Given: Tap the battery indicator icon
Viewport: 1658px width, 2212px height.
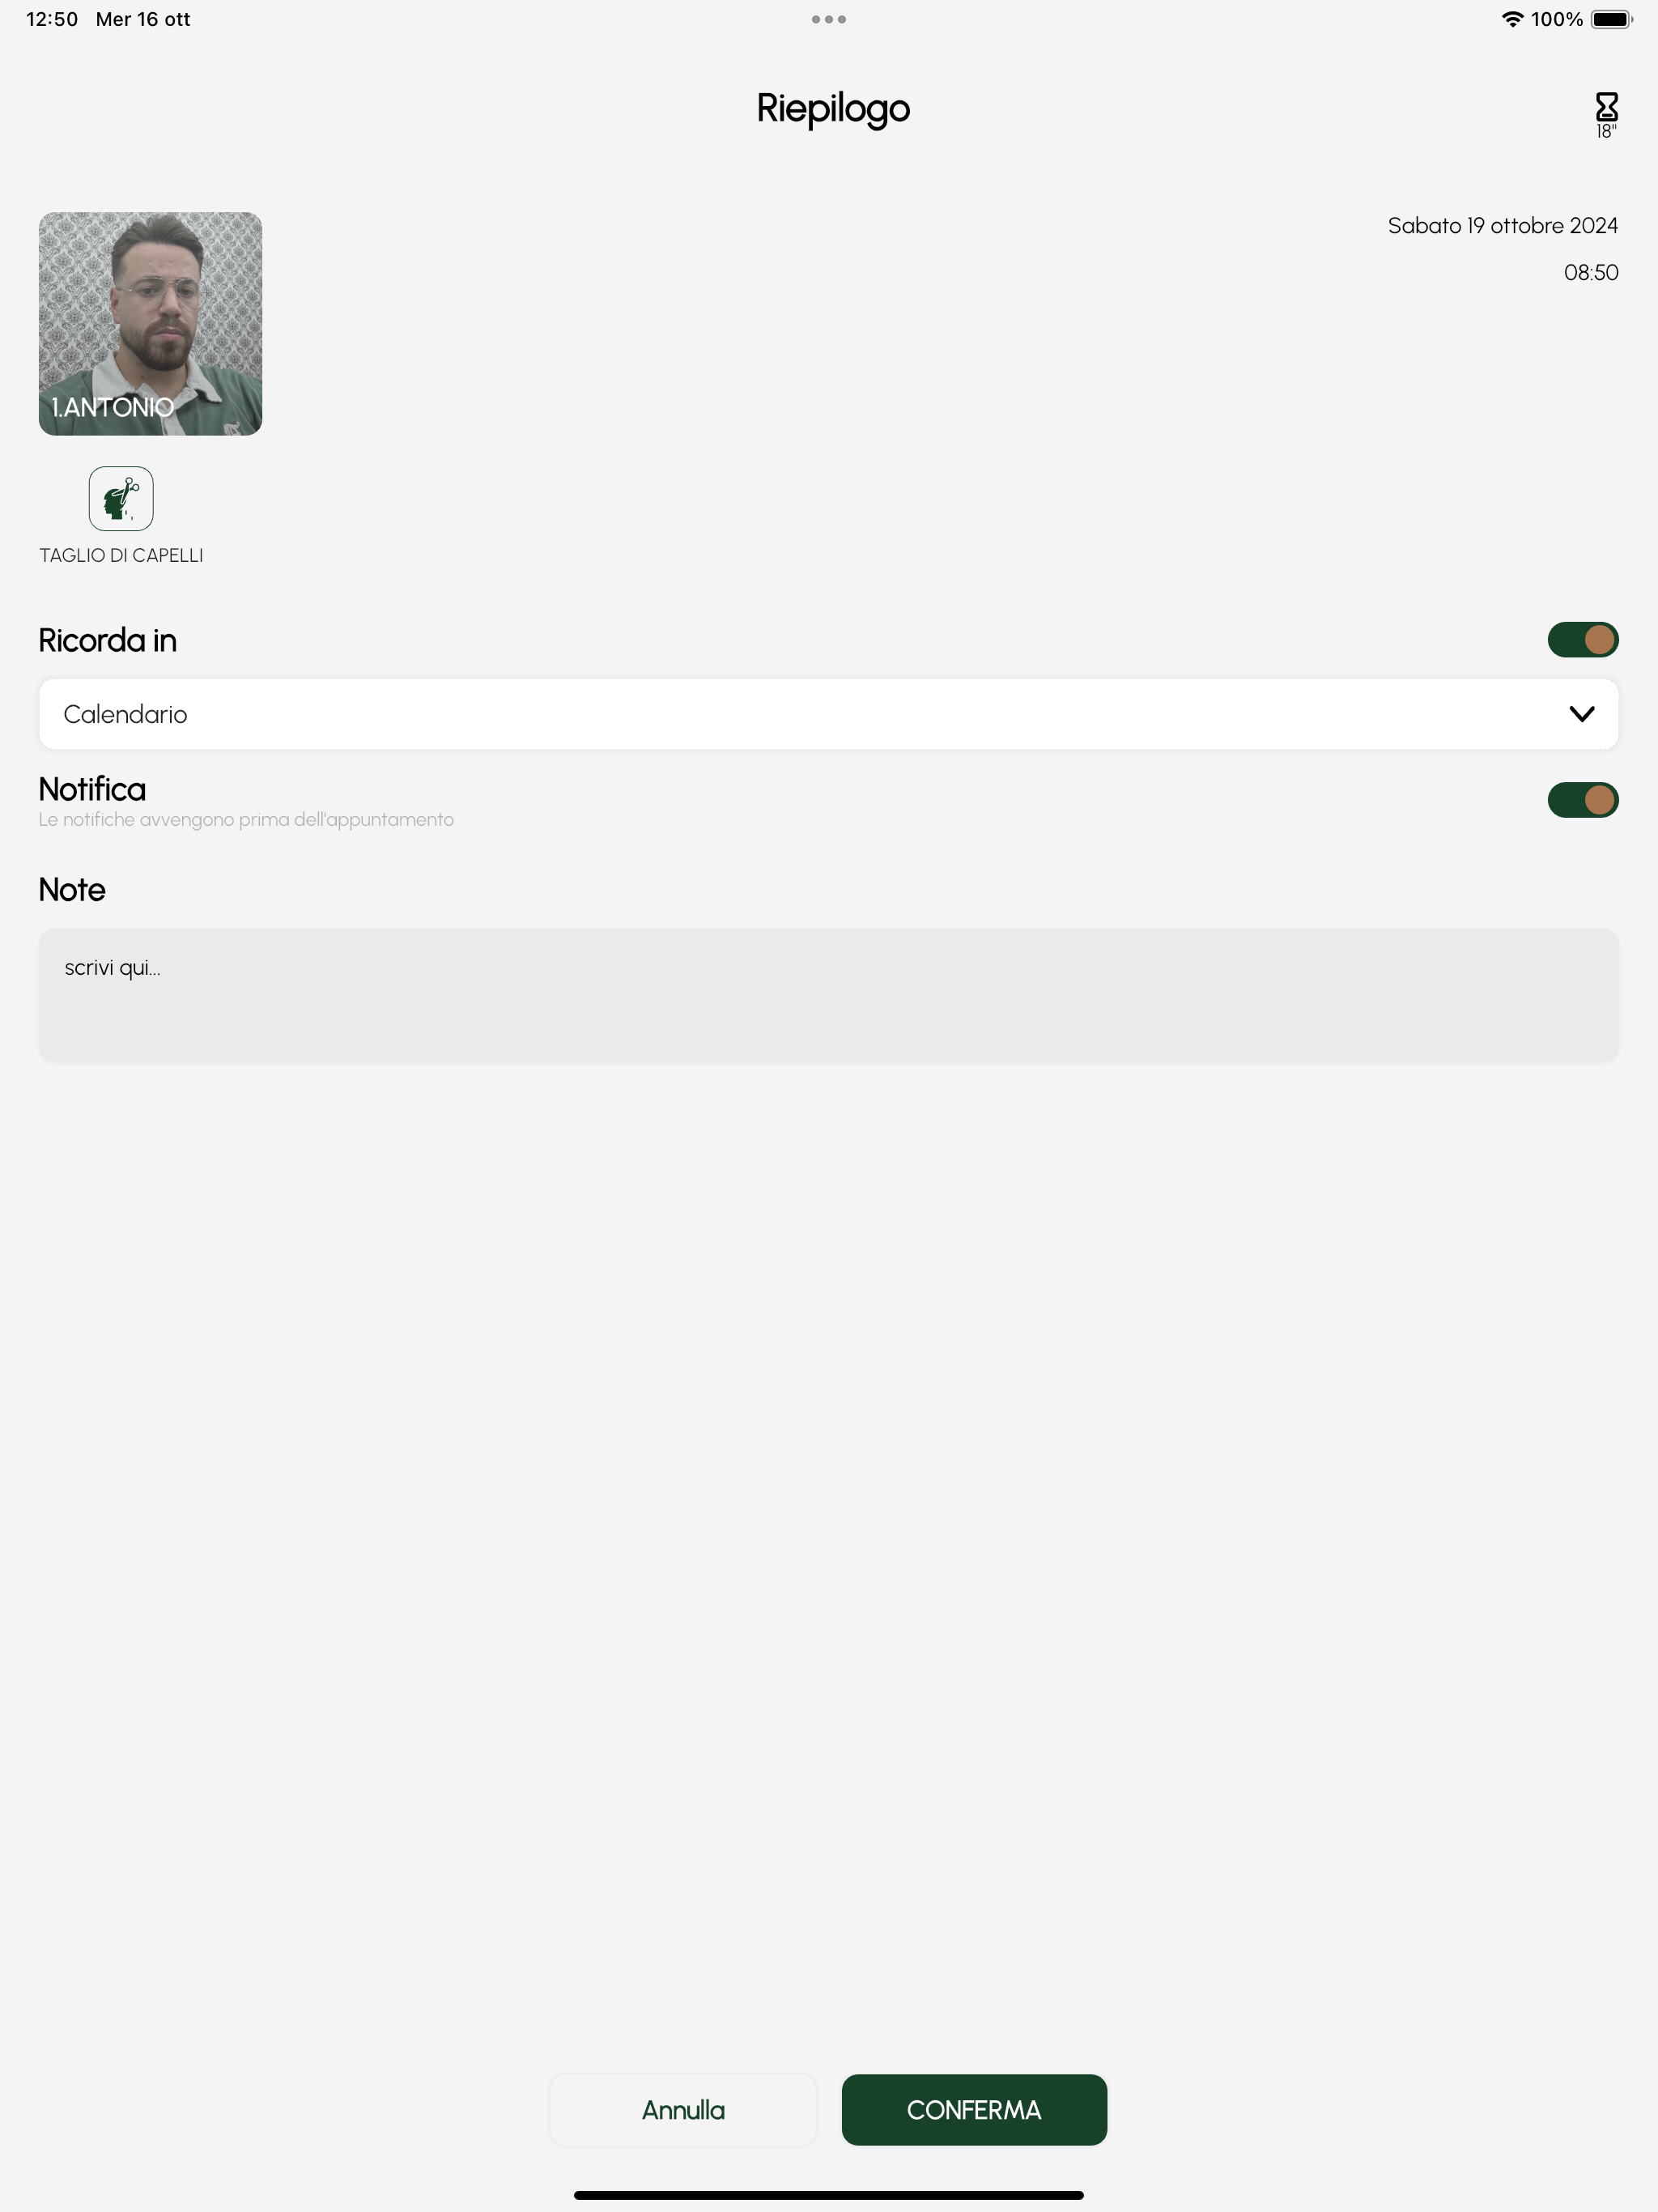Looking at the screenshot, I should coord(1611,19).
